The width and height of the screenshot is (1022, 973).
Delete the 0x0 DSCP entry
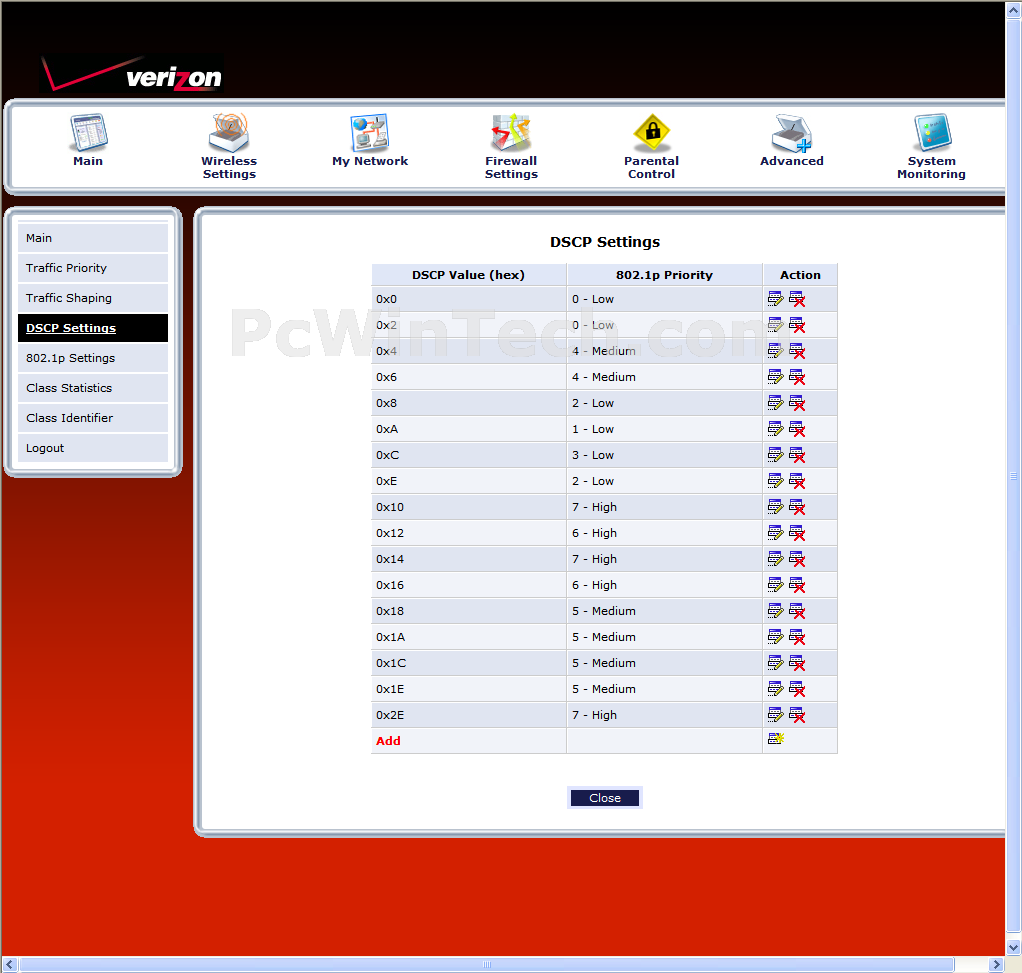point(797,299)
